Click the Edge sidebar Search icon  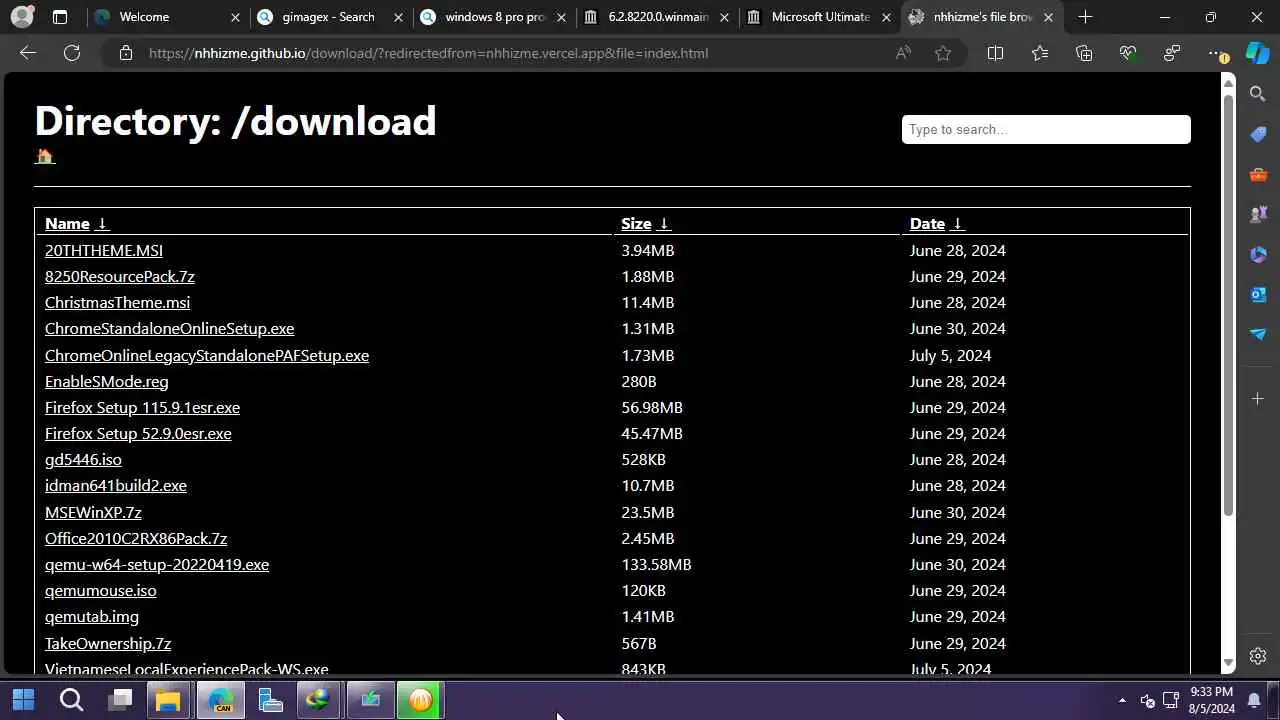coord(1258,94)
